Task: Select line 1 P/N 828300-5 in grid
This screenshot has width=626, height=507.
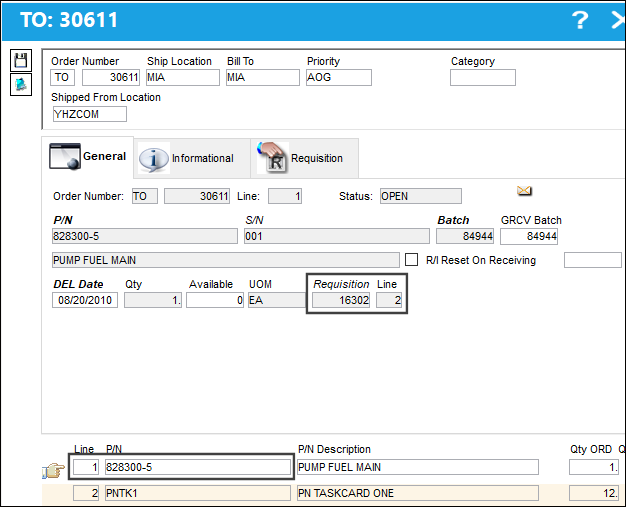Action: point(198,467)
